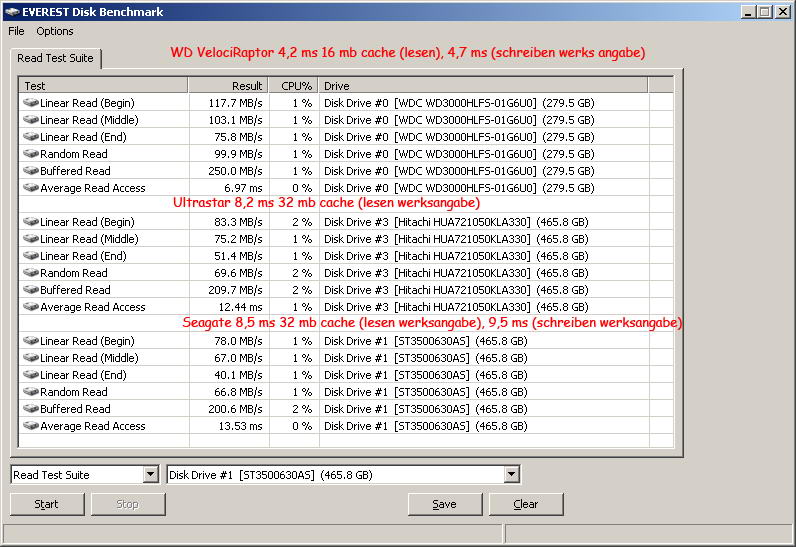The image size is (796, 547).
Task: Click the 67.0 MB/s result value
Action: (238, 358)
